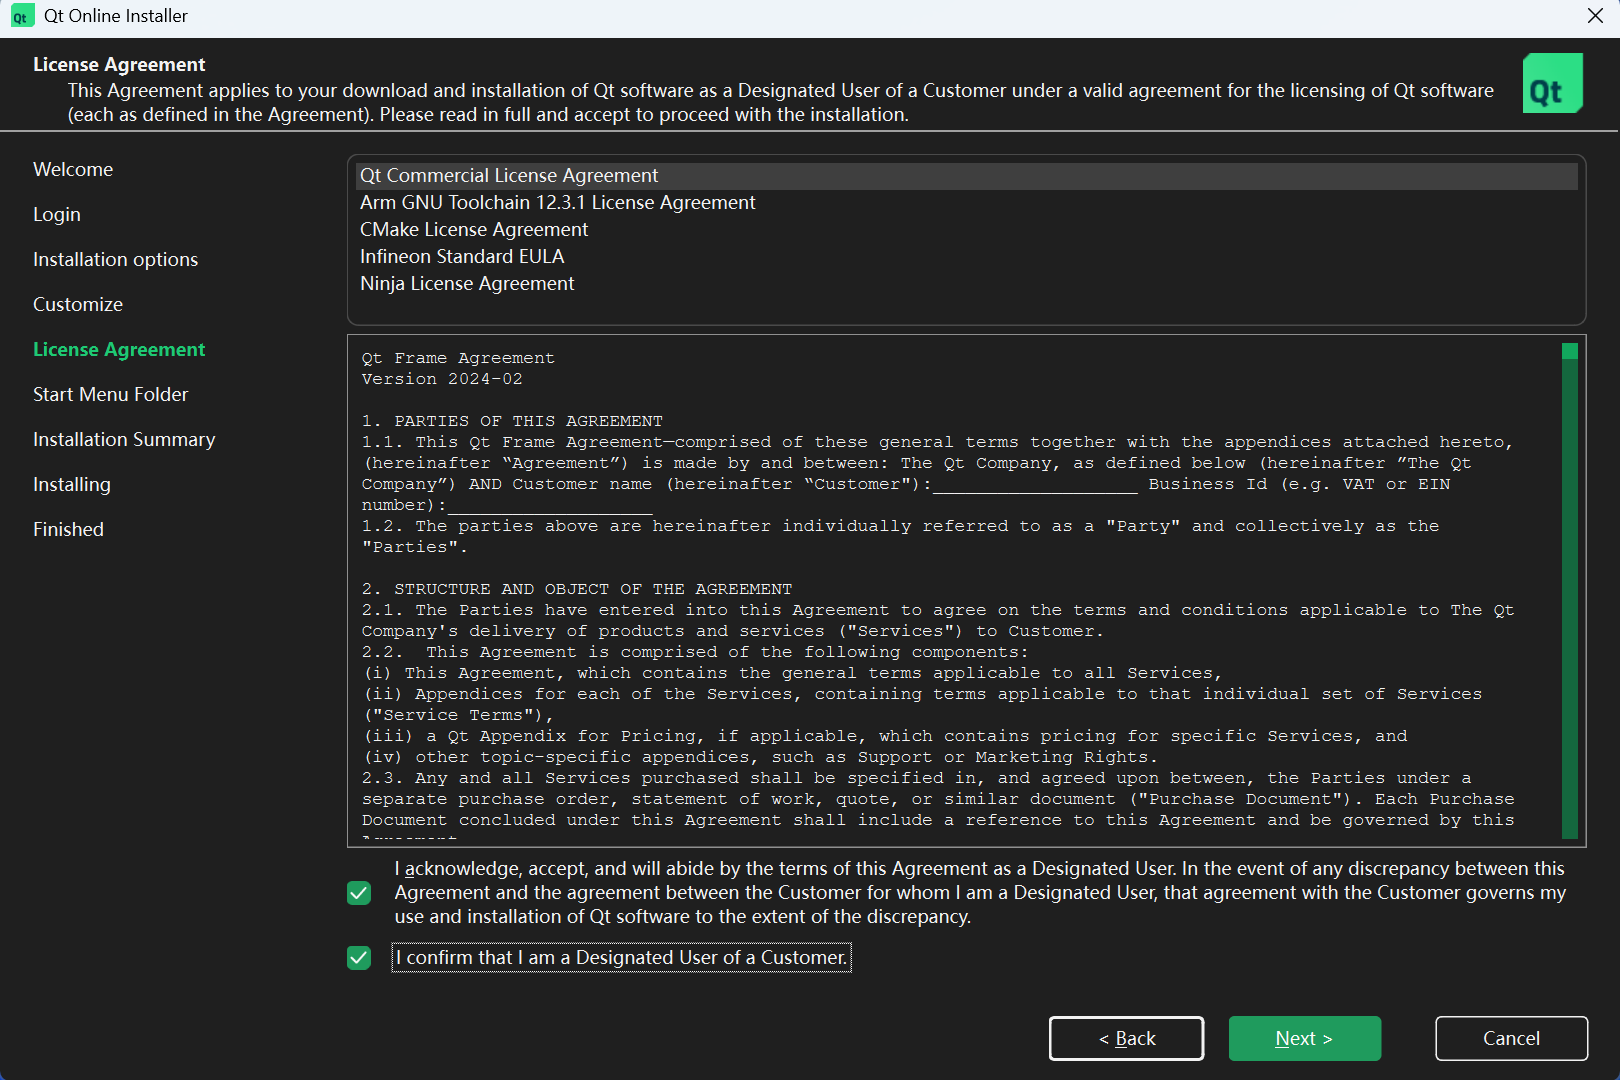
Task: Click the 'License Agreement' page heading
Action: (x=119, y=65)
